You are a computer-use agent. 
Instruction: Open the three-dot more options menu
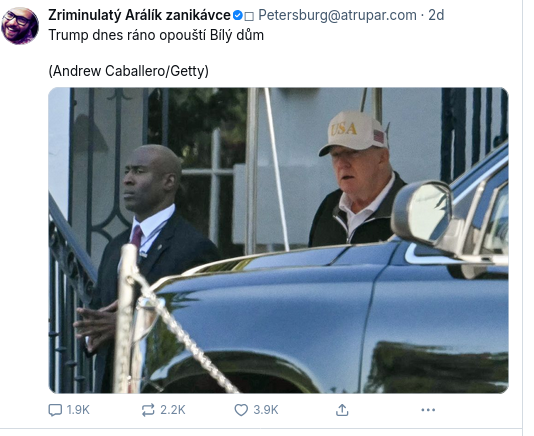tap(428, 410)
